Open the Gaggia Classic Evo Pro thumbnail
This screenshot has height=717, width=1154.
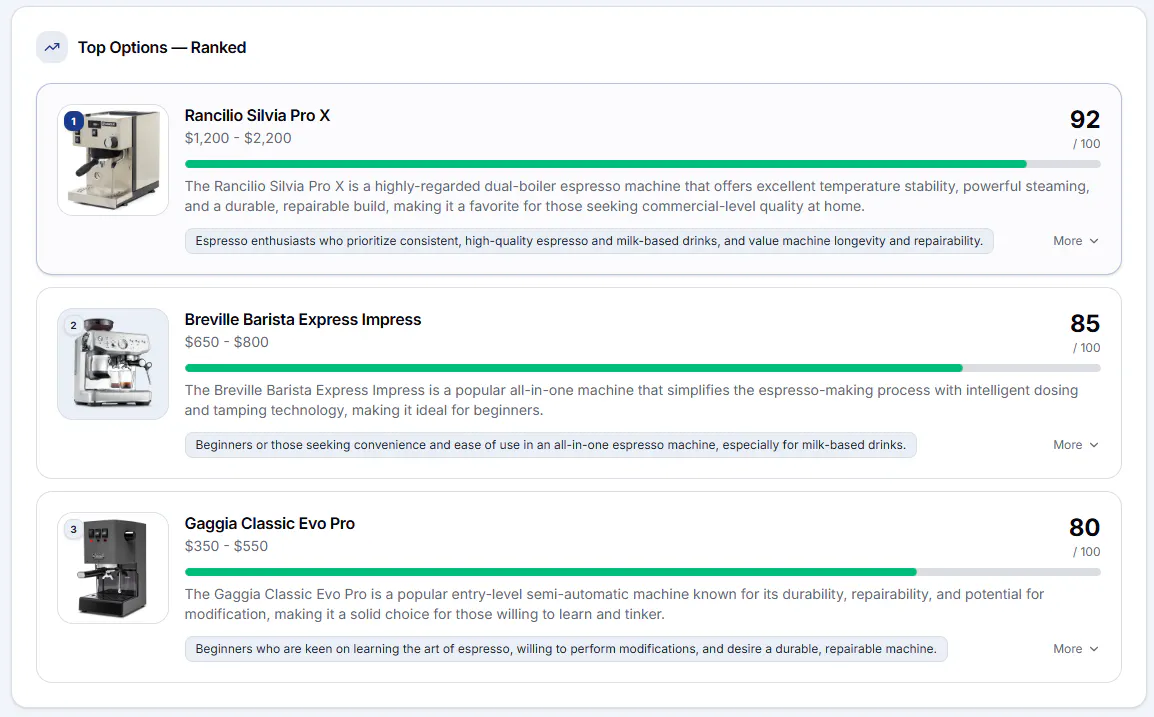pyautogui.click(x=113, y=568)
